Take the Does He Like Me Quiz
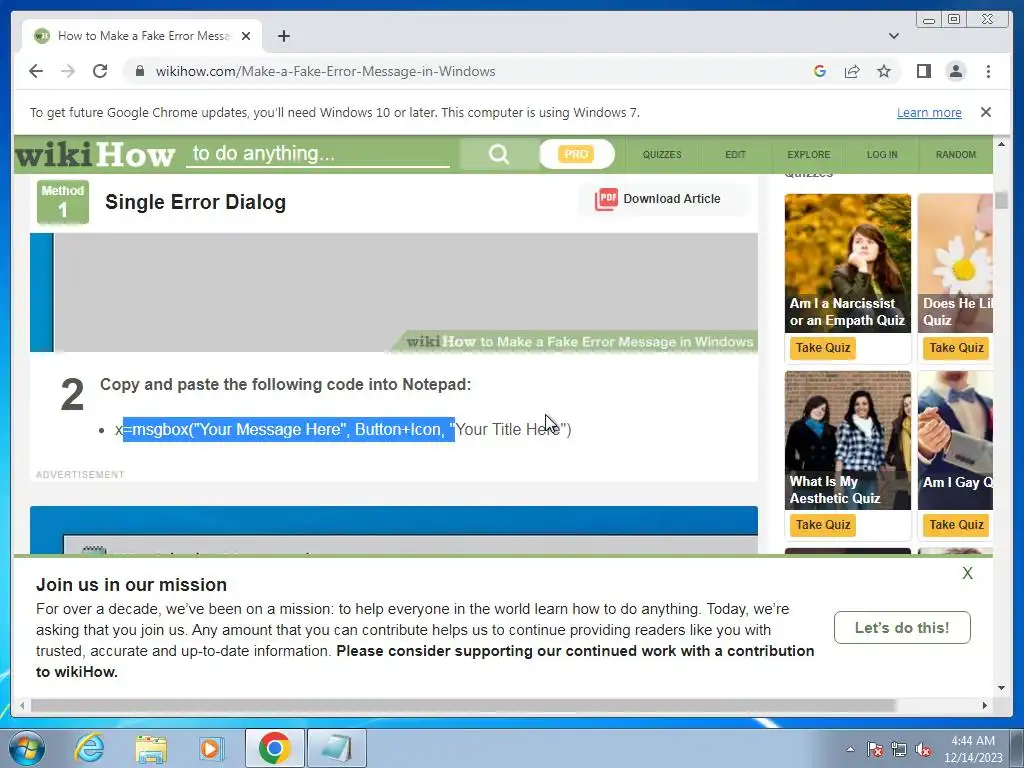 click(x=956, y=348)
